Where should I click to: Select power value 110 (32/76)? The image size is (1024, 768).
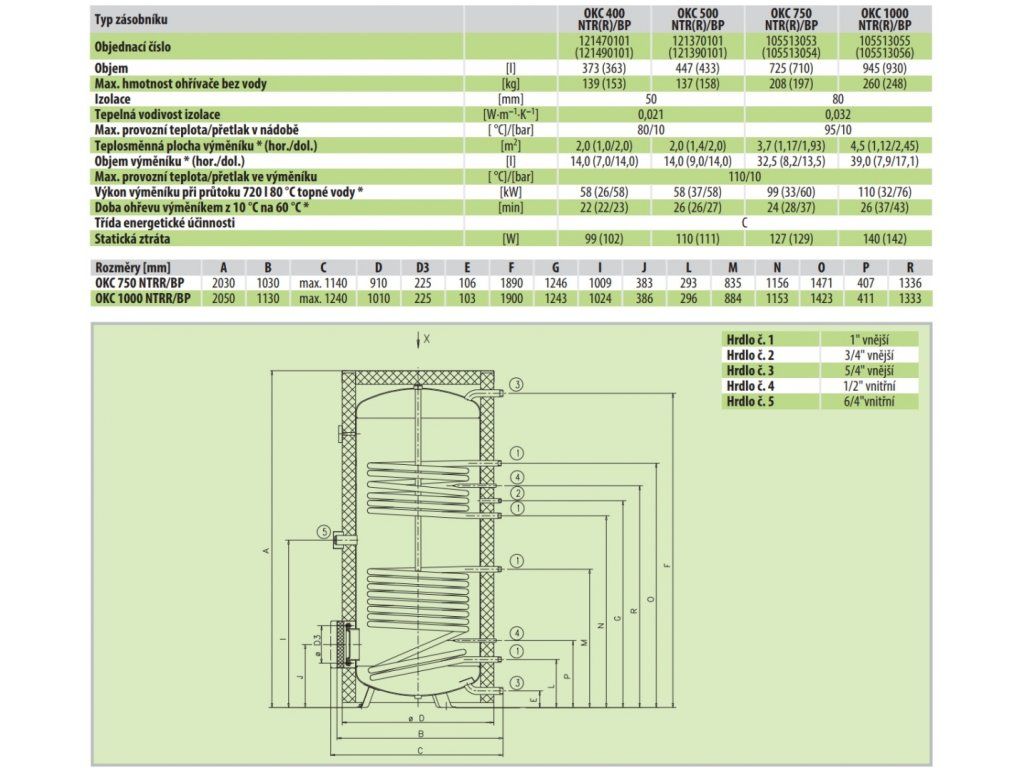(x=884, y=192)
